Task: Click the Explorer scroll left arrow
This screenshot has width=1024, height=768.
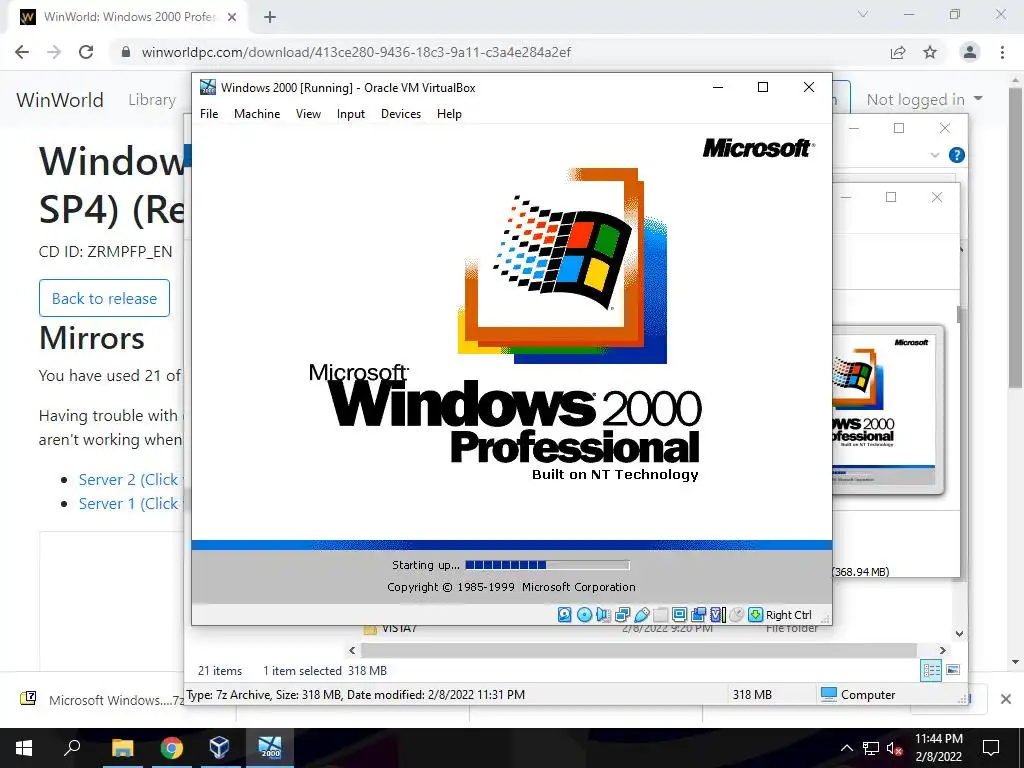Action: (x=353, y=650)
